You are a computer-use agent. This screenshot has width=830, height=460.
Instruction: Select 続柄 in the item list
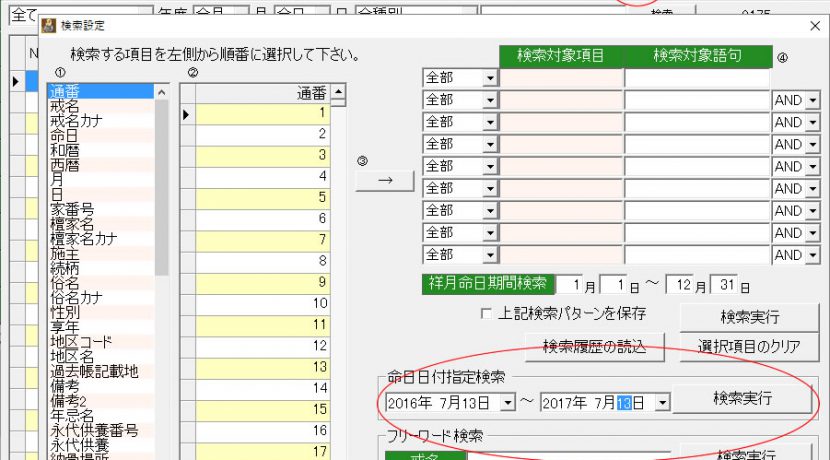(x=101, y=268)
